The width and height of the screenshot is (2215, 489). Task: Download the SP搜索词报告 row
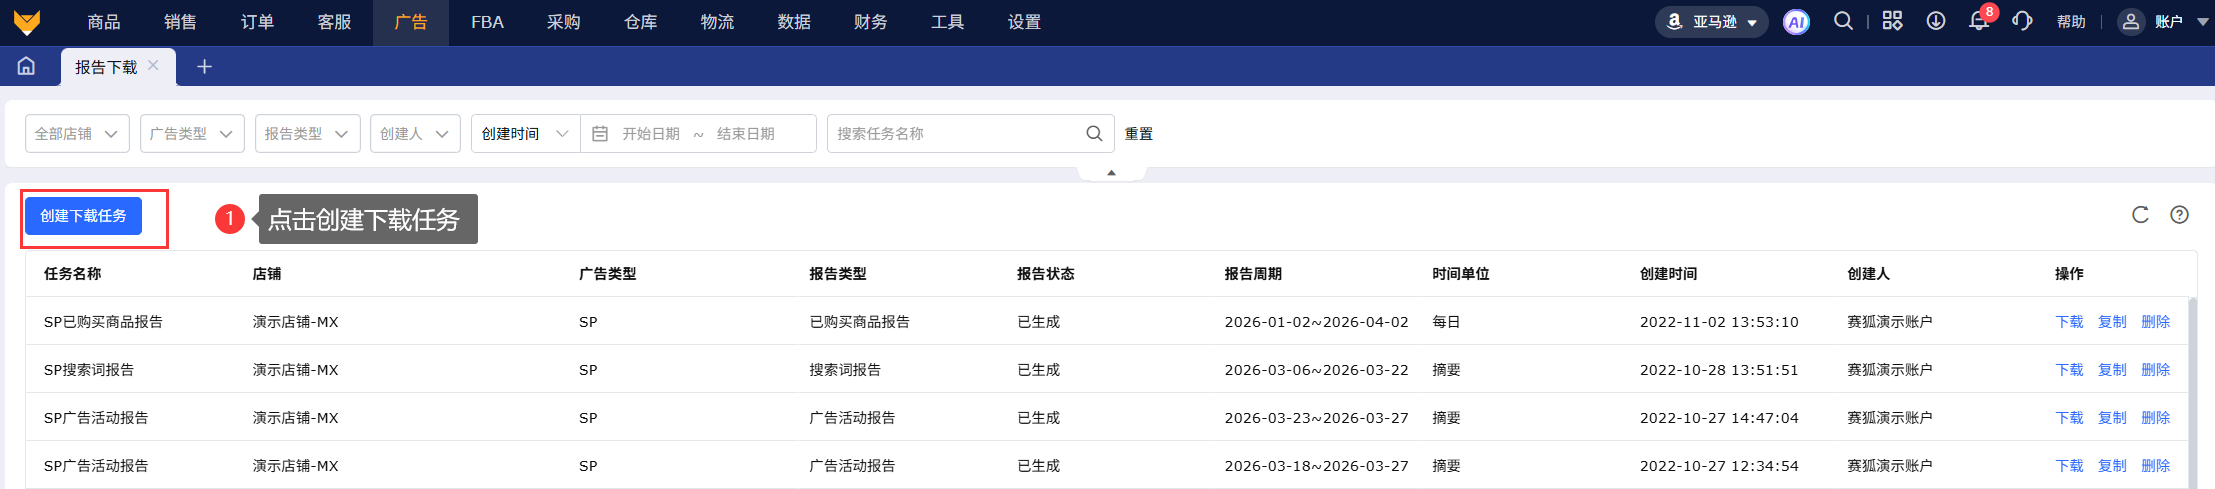2069,370
